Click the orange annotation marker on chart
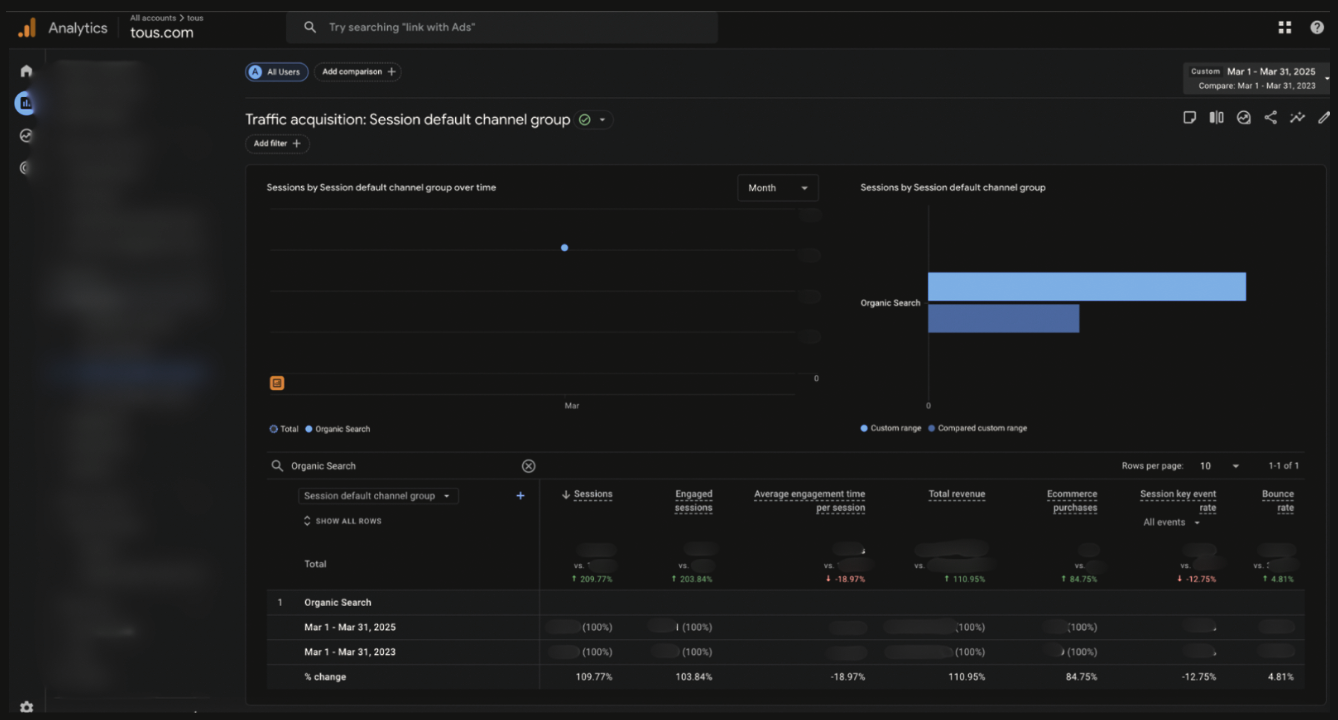Viewport: 1338px width, 720px height. click(x=277, y=383)
